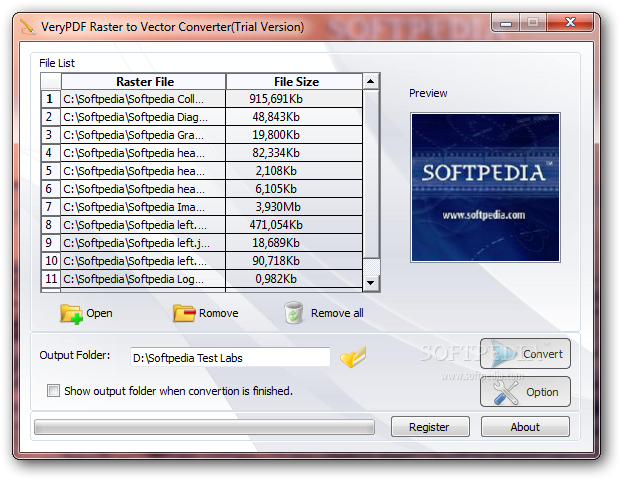Image resolution: width=621 pixels, height=480 pixels.
Task: Click the 471,054Kb file size cell
Action: click(294, 225)
